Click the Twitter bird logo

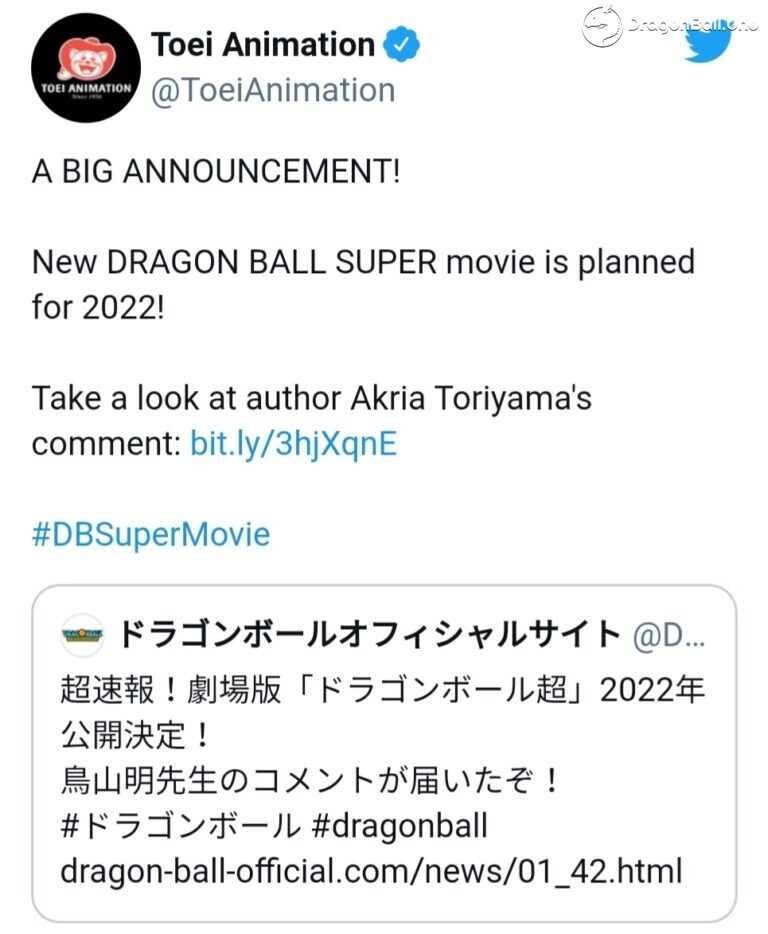coord(707,43)
